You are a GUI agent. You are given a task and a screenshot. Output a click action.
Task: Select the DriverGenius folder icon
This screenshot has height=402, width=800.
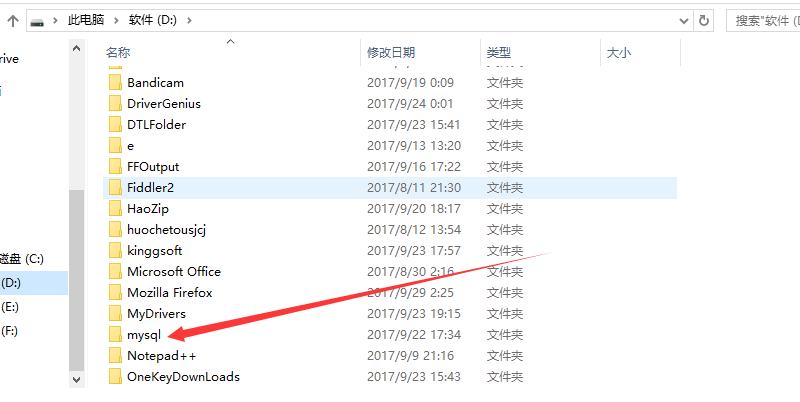click(x=115, y=104)
